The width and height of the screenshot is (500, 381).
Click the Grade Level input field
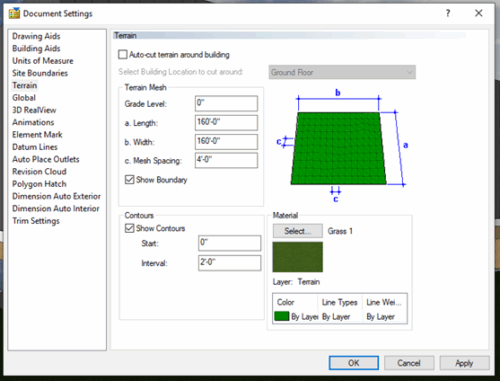(x=226, y=103)
